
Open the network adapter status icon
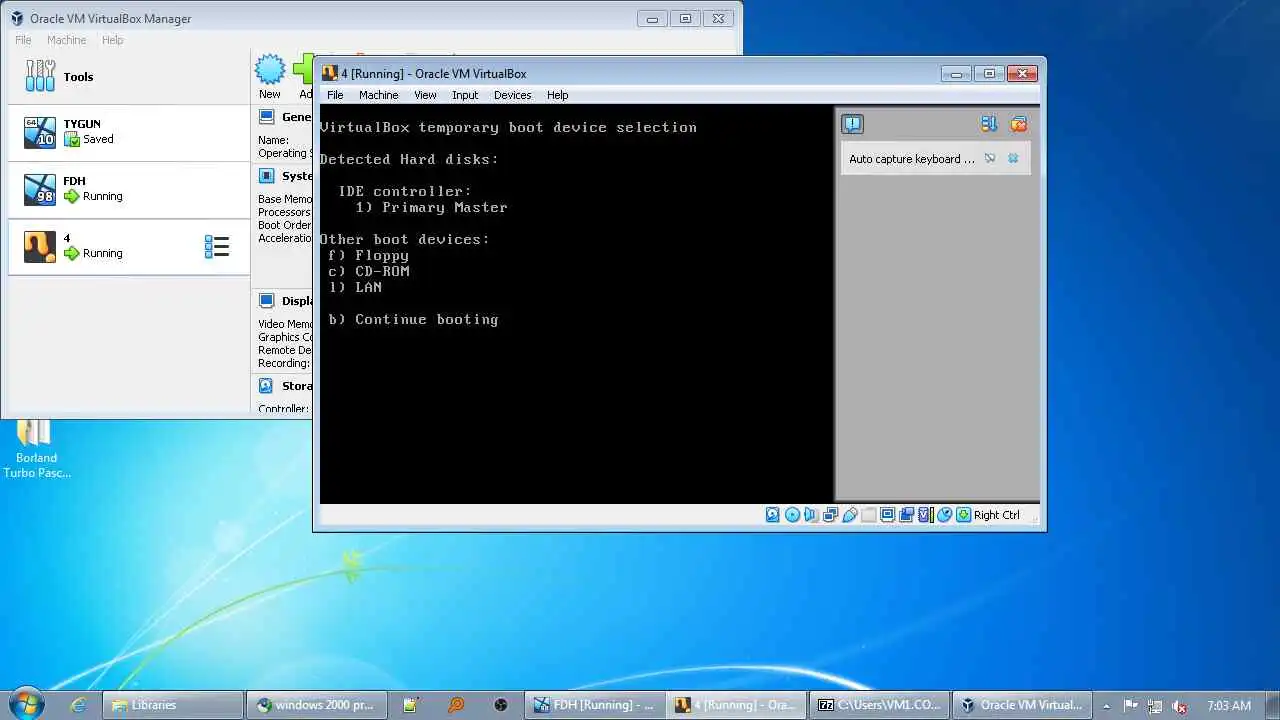pyautogui.click(x=830, y=515)
